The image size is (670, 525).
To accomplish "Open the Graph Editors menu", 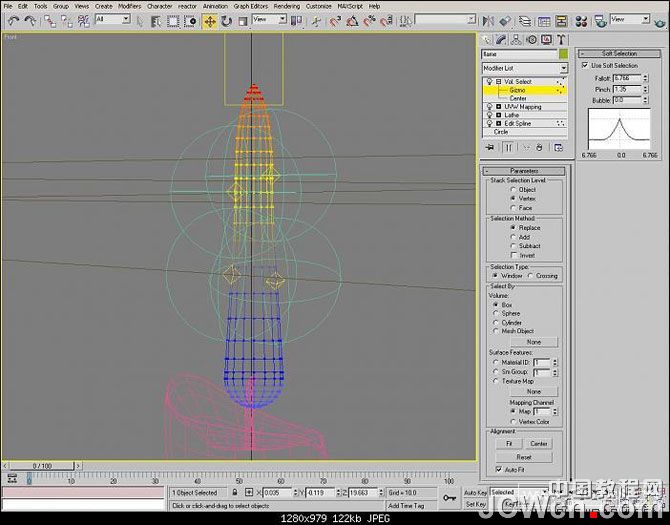I will (250, 6).
